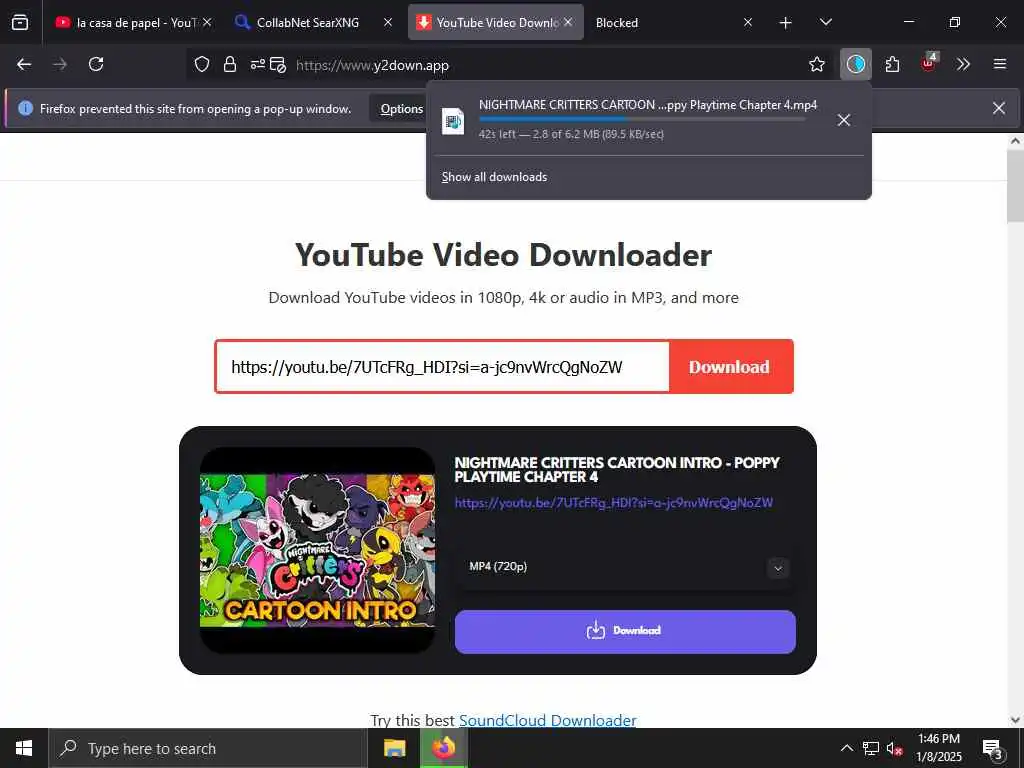Open the muted volume tray icon

coord(895,748)
